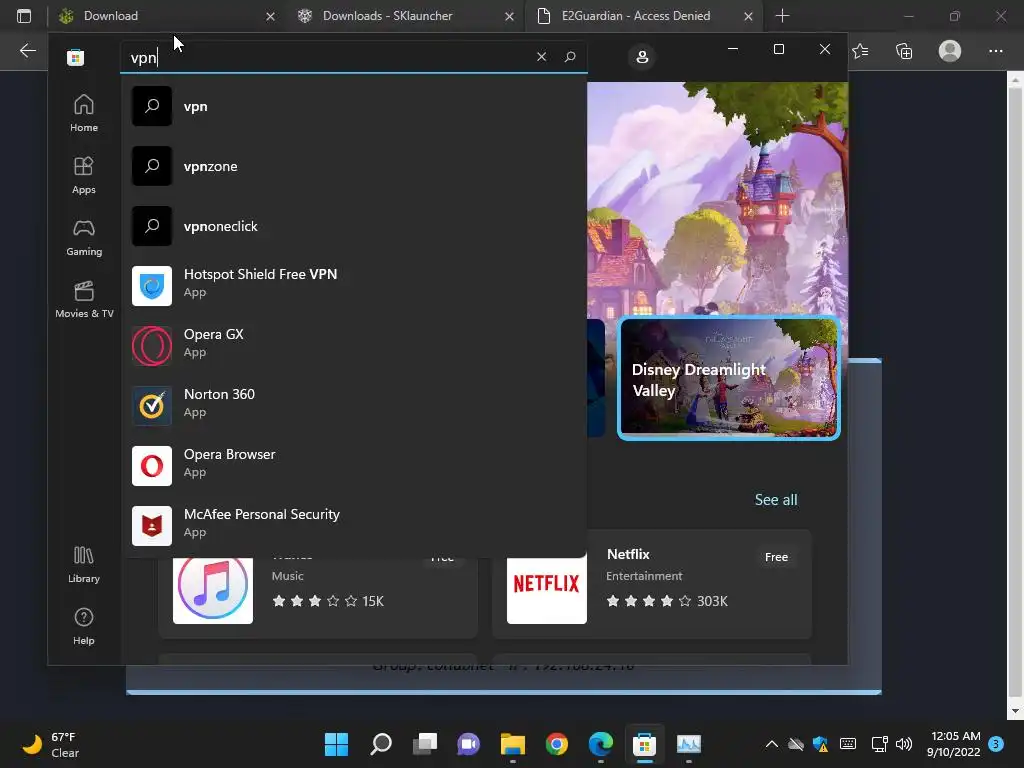Open the resource monitor taskbar app
This screenshot has height=768, width=1024.
point(688,744)
